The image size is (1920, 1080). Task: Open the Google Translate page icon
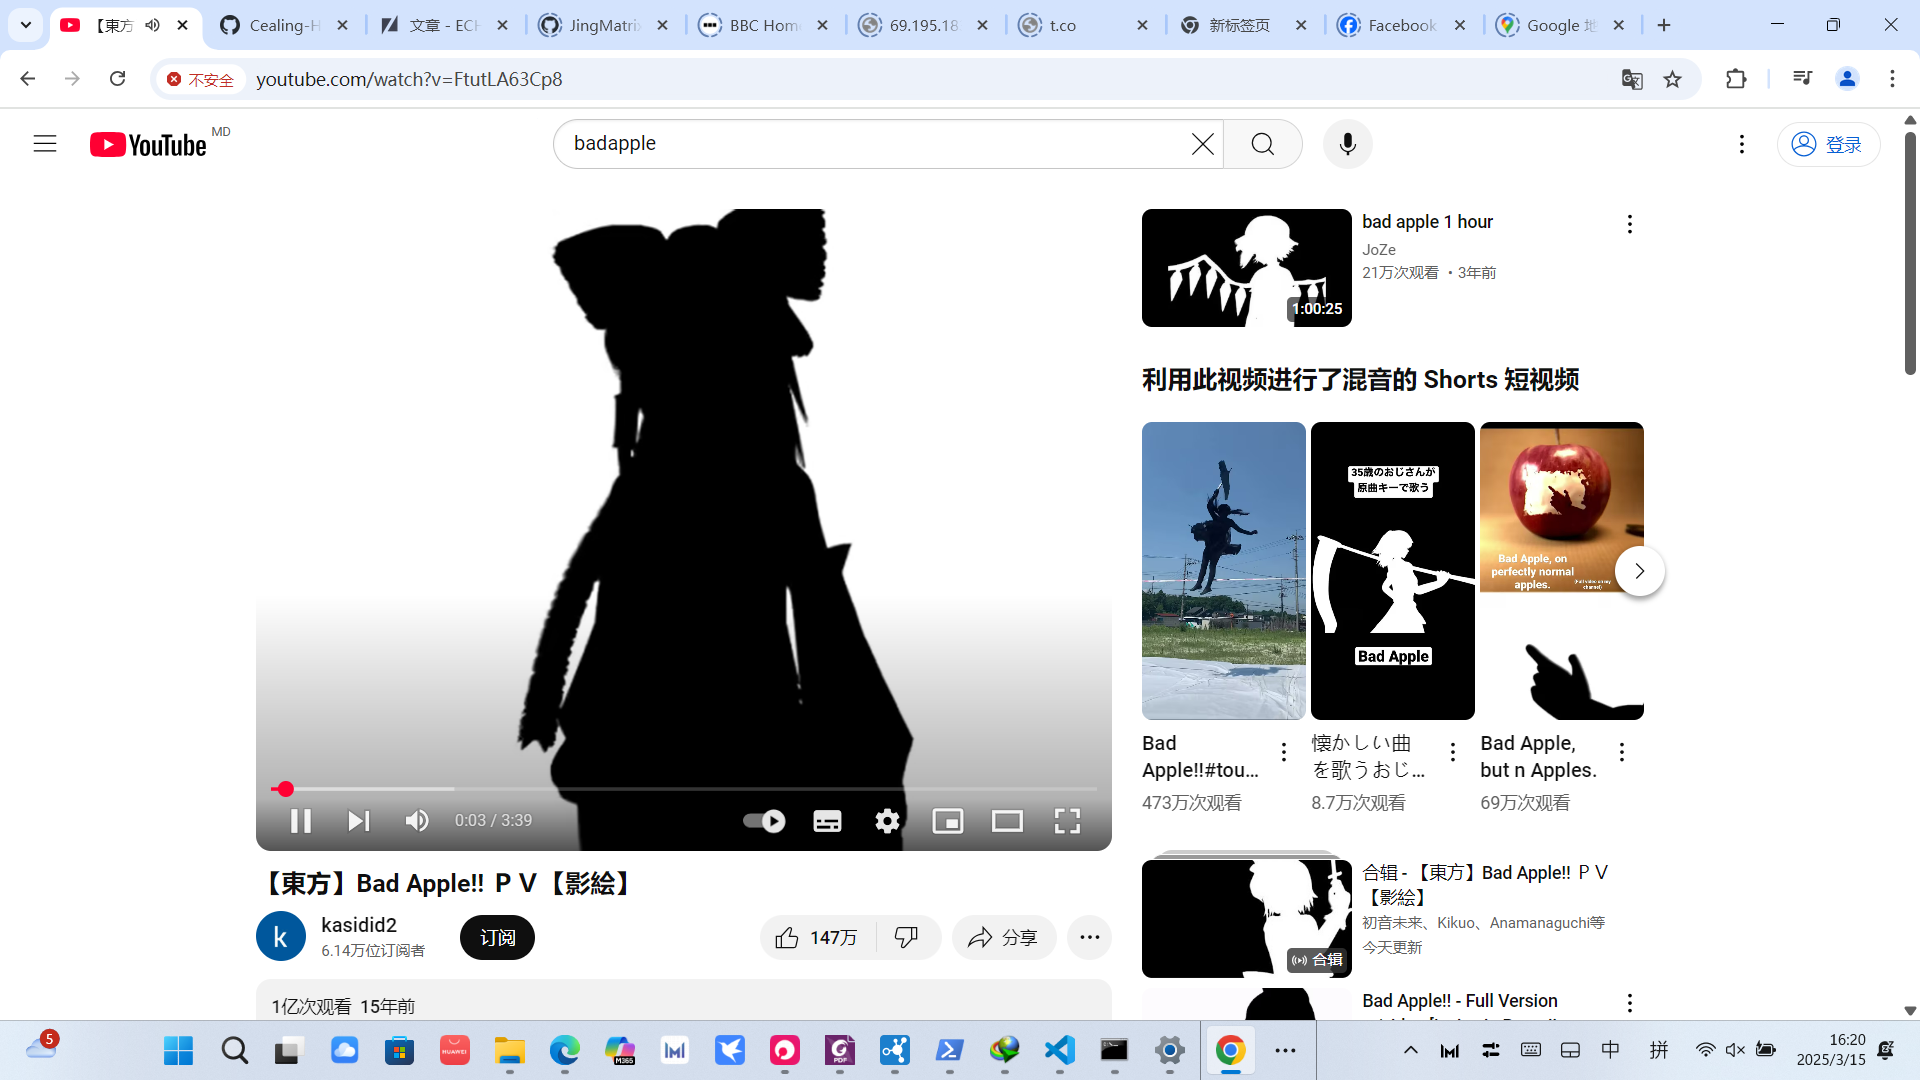tap(1632, 80)
